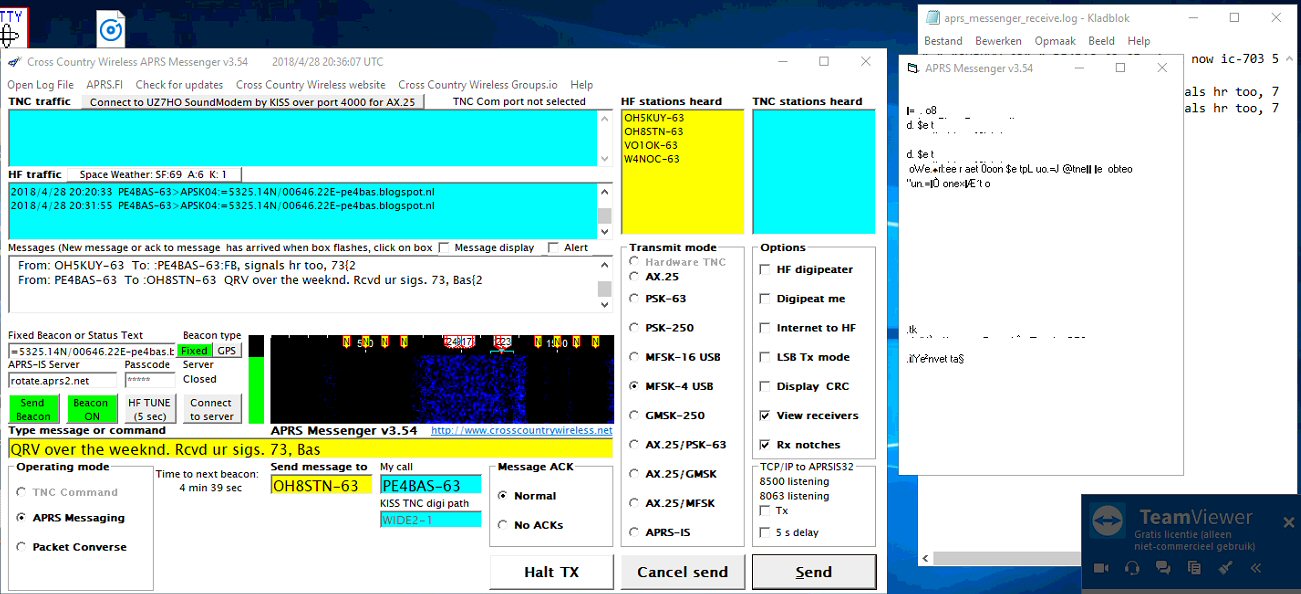Open the Bewerken menu in Kladblok
The image size is (1301, 594).
click(999, 41)
